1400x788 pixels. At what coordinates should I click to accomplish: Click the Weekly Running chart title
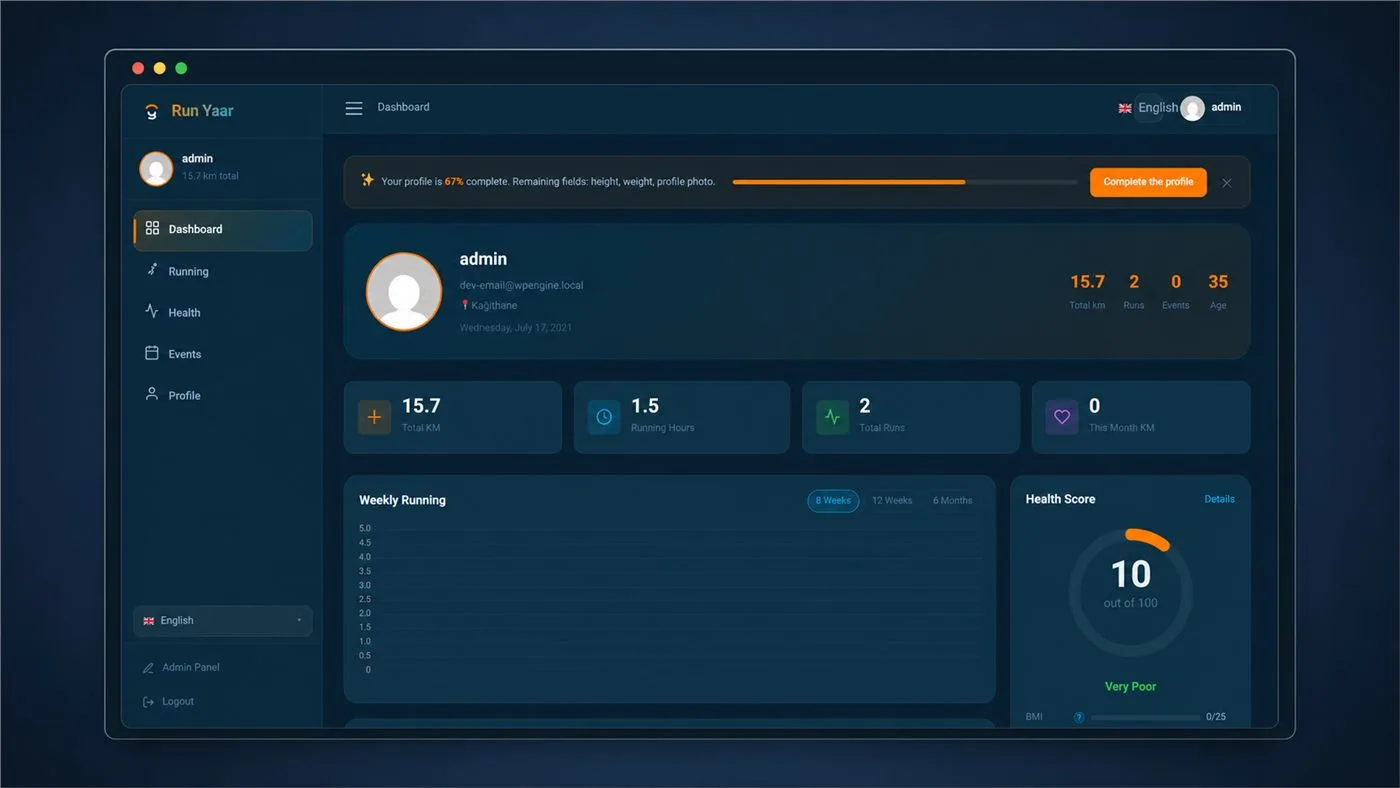[x=402, y=500]
